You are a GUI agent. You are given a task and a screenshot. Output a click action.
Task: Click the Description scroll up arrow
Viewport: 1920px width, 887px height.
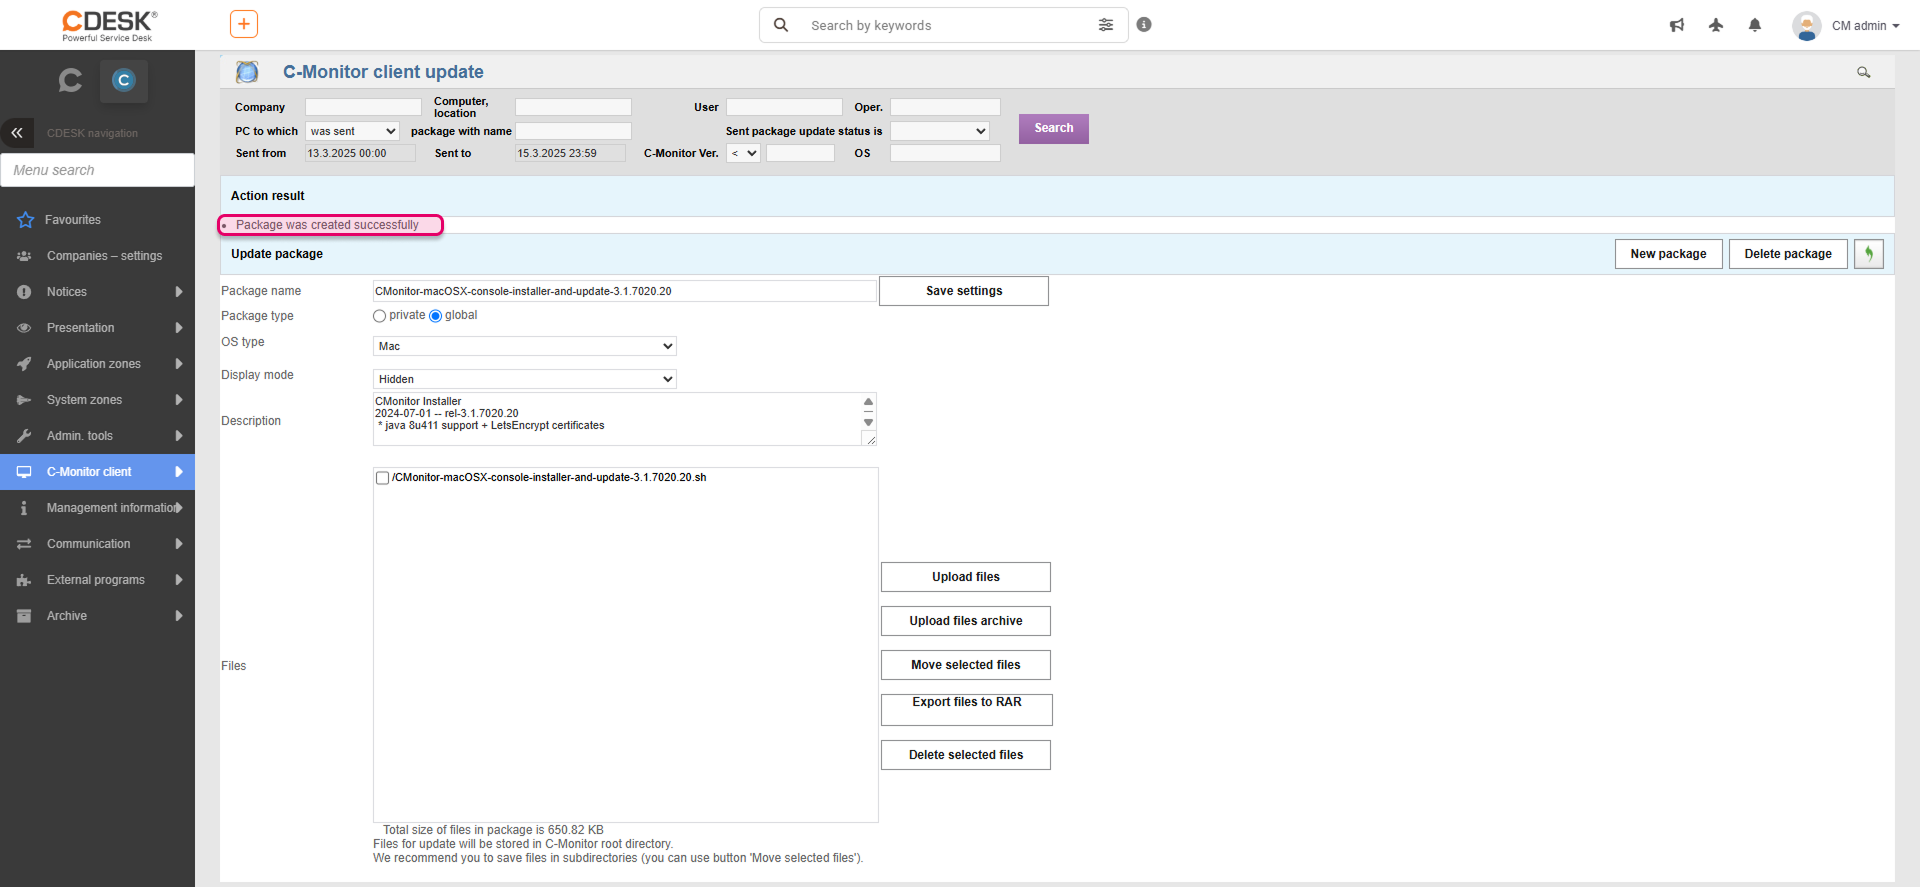coord(868,401)
